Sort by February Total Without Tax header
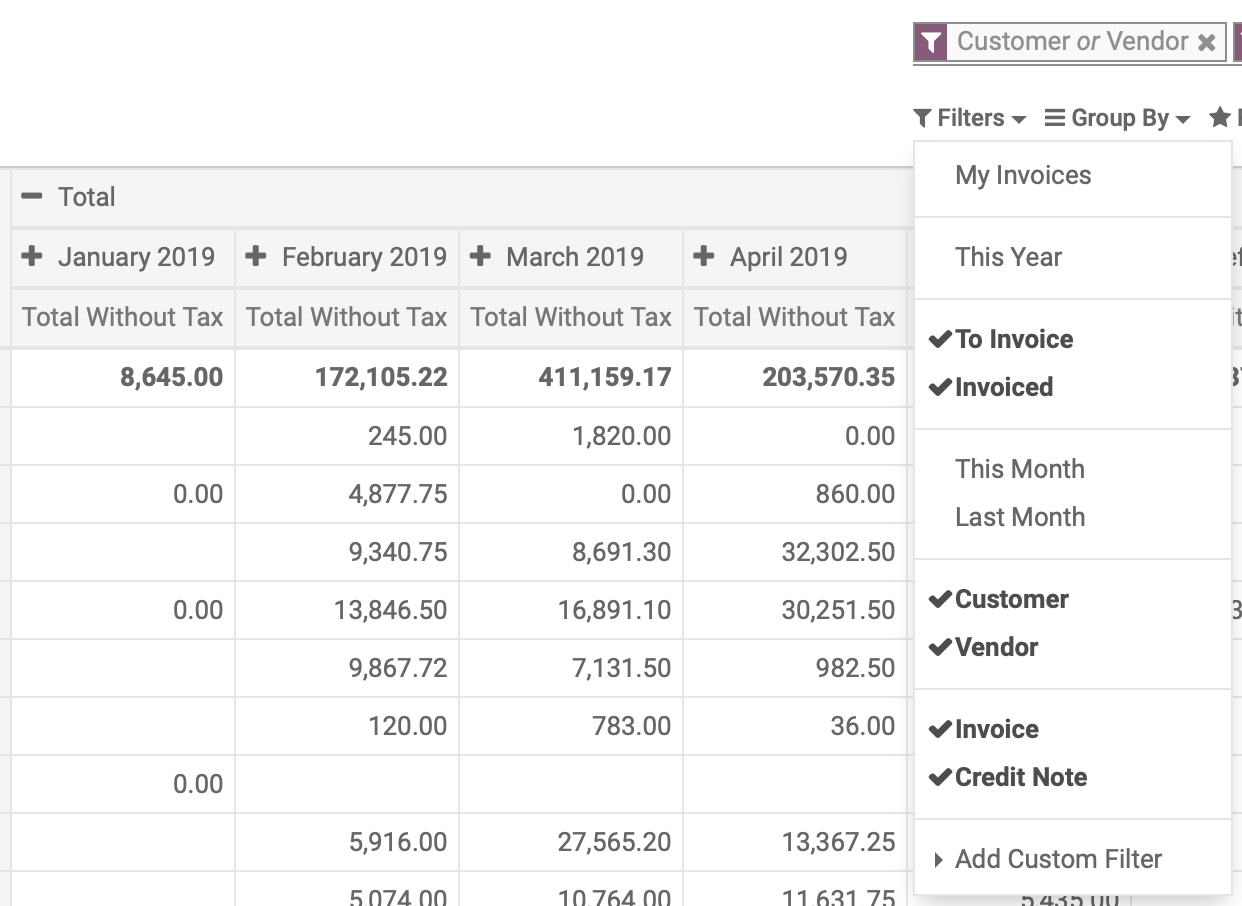1242x906 pixels. point(347,318)
